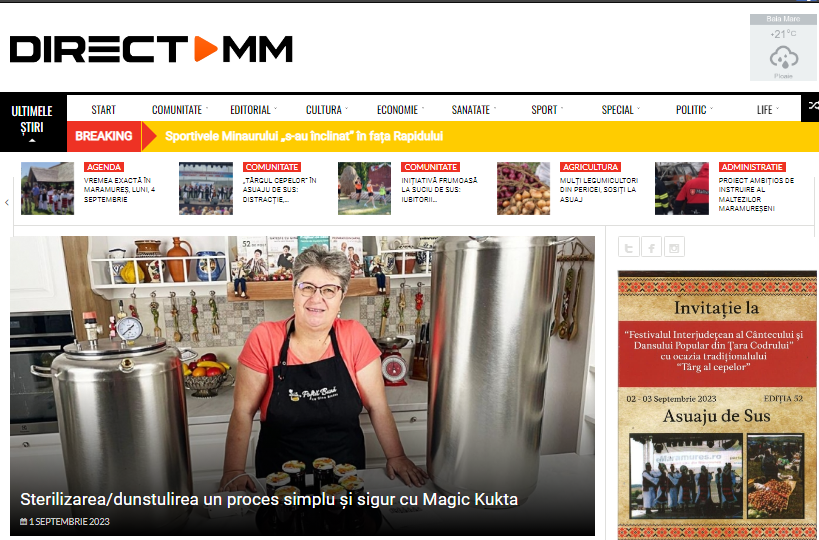
Task: Click the Asuaju de Sus festival invitation banner
Action: coord(717,405)
